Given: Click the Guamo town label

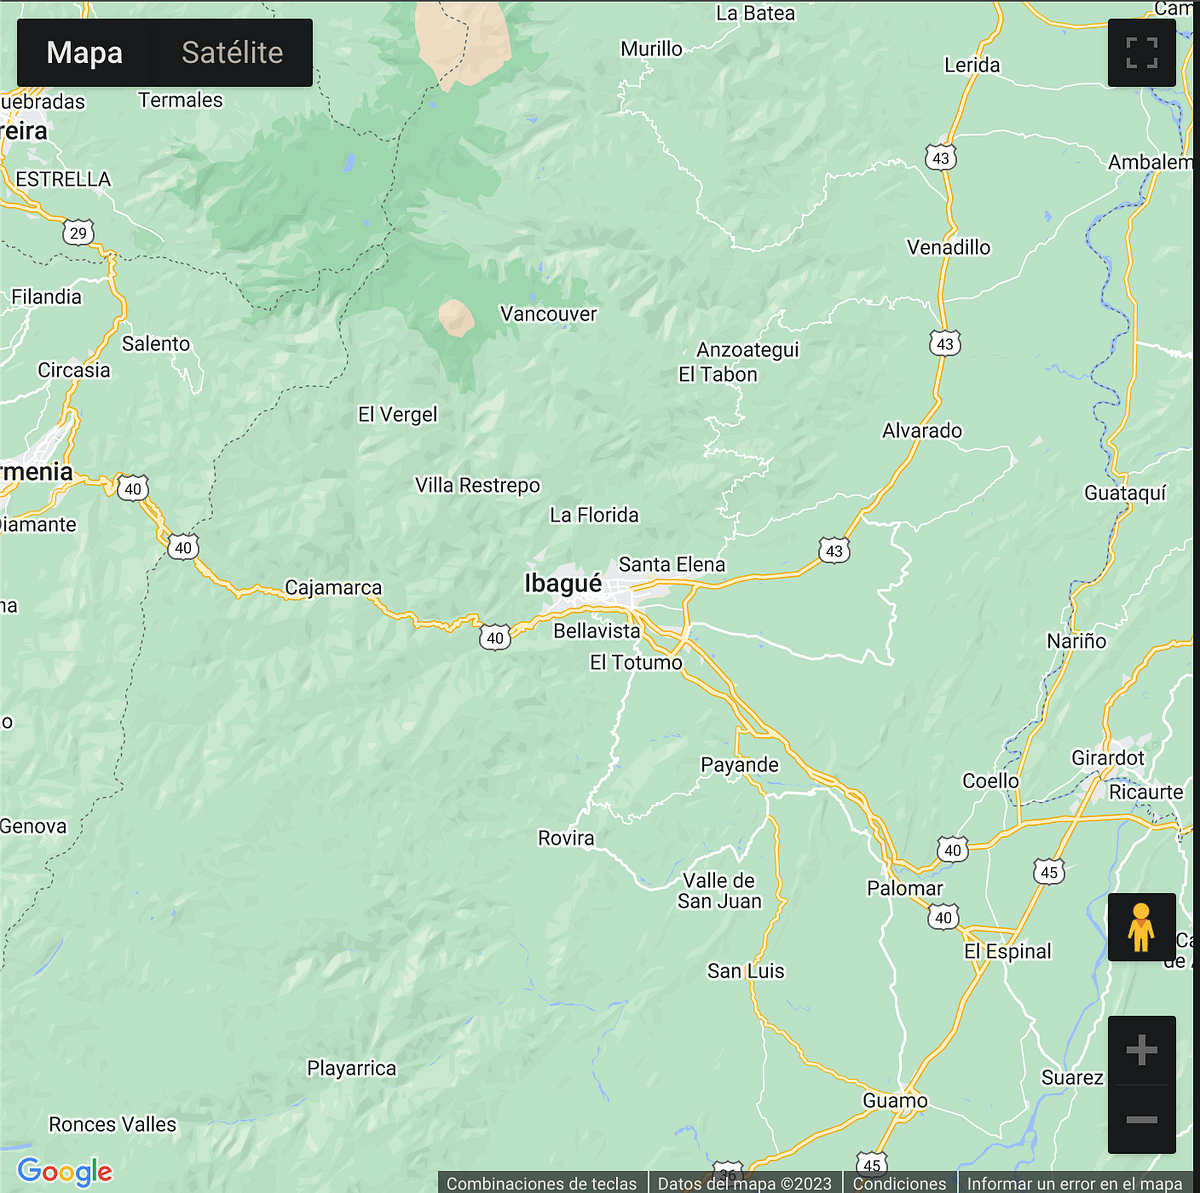Looking at the screenshot, I should click(894, 1100).
